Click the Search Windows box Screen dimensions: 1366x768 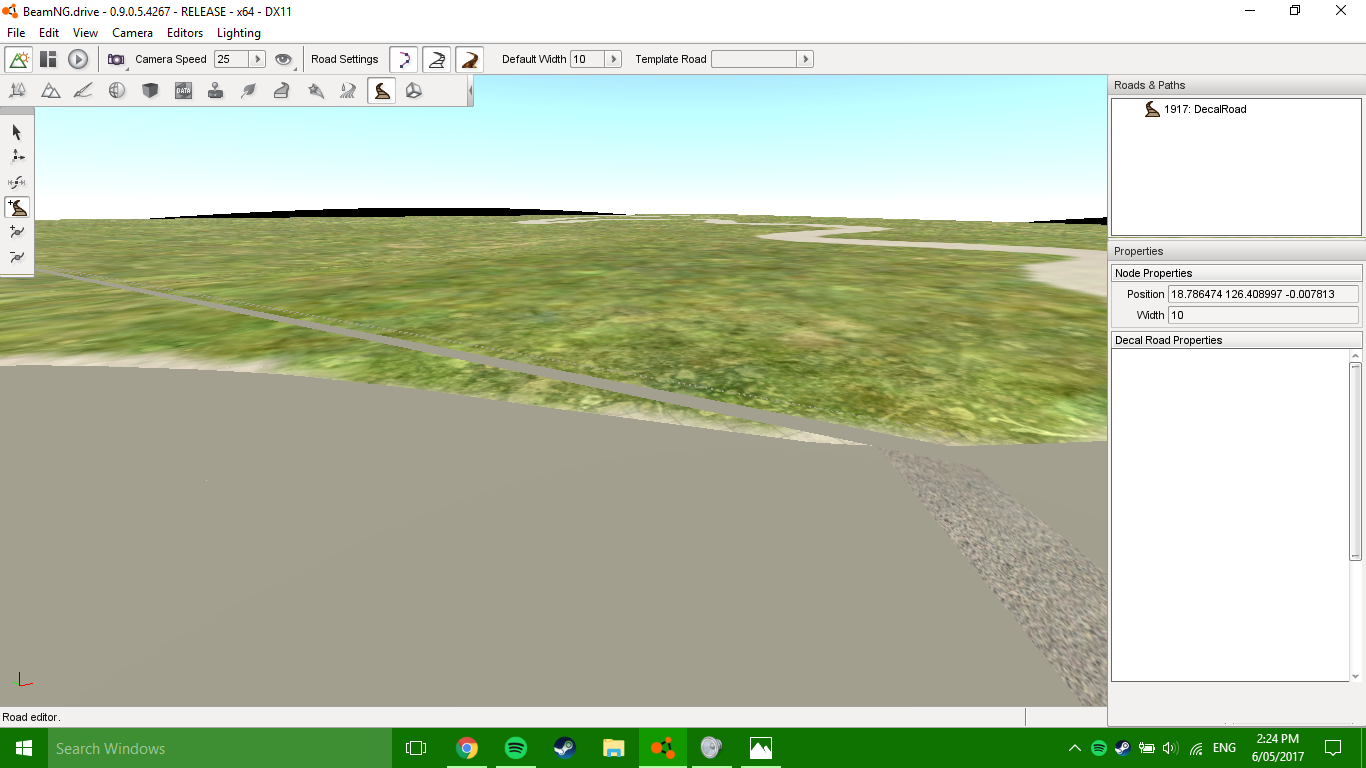pyautogui.click(x=220, y=748)
